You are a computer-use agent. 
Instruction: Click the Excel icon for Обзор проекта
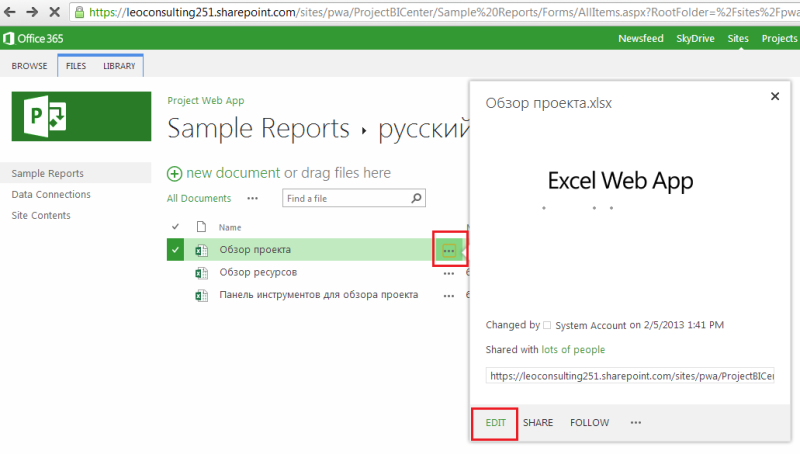[x=202, y=250]
